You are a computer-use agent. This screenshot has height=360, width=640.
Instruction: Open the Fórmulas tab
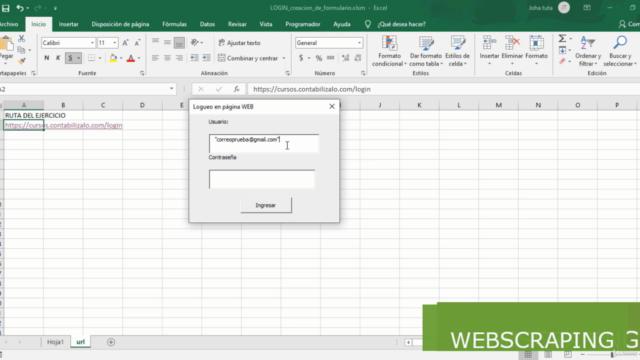click(x=174, y=24)
